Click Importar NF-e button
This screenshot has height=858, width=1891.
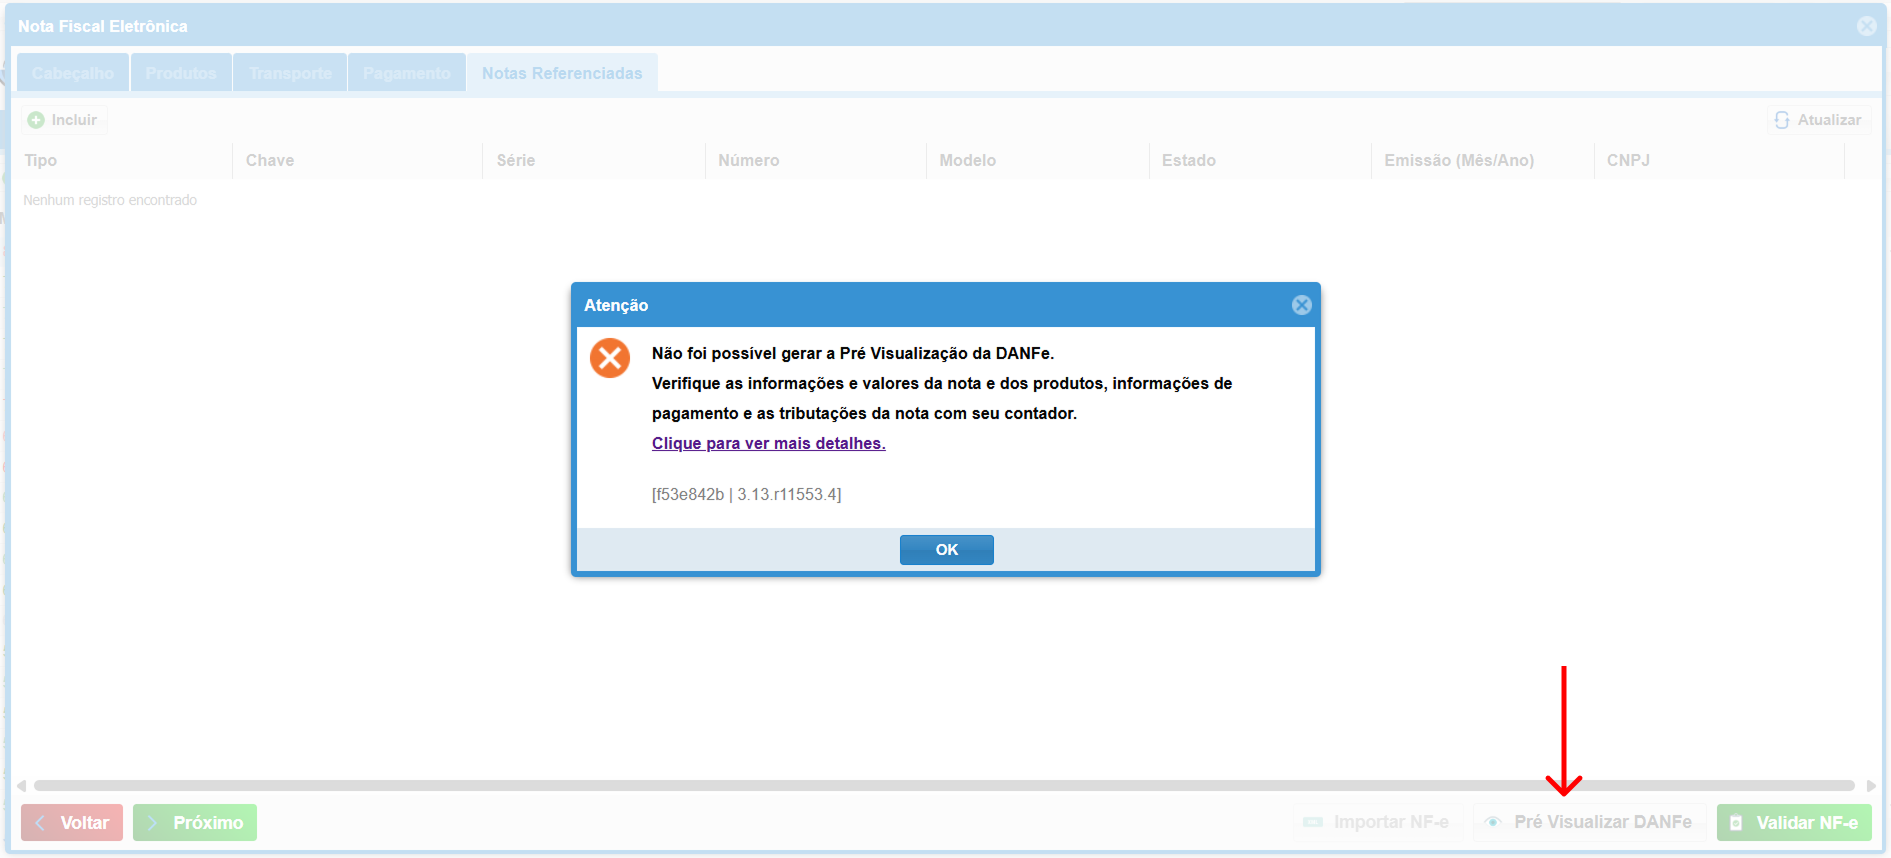1378,822
